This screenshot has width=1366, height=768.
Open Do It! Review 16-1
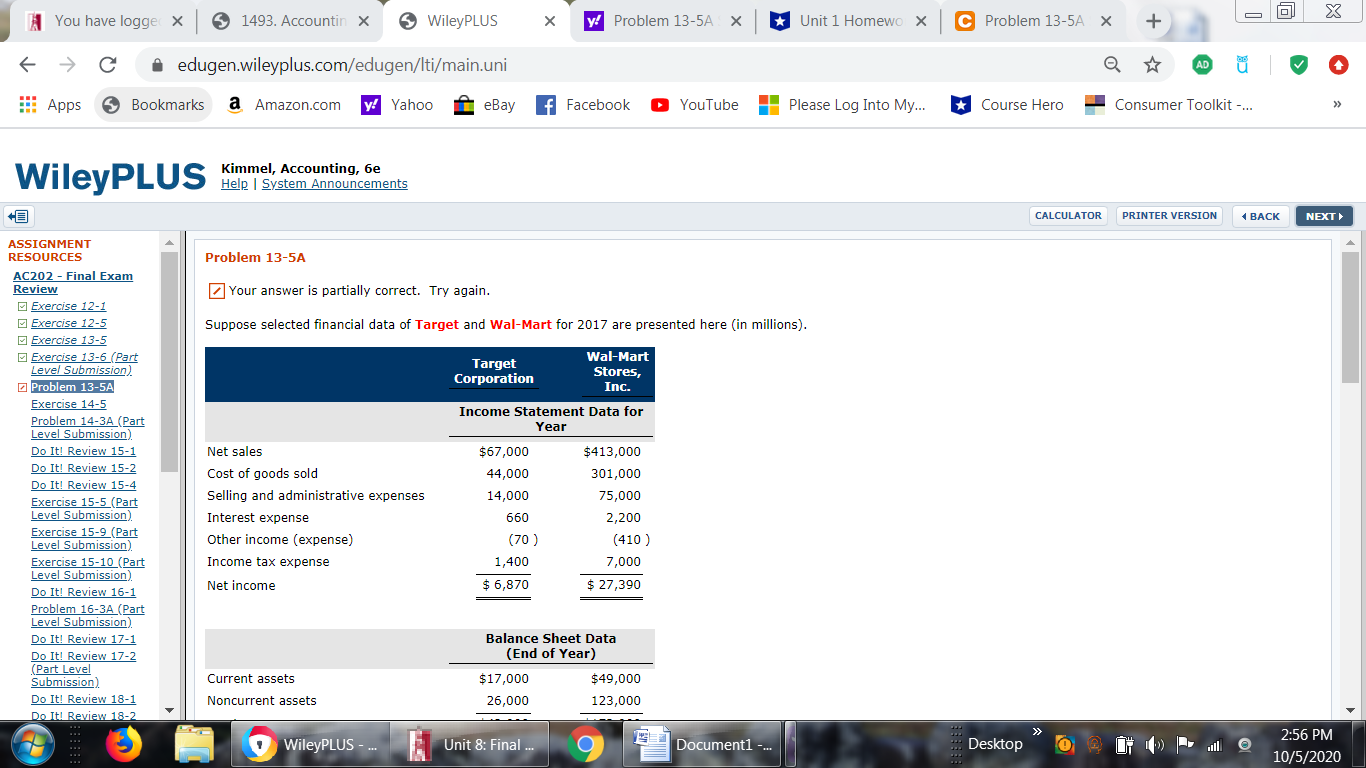[83, 592]
